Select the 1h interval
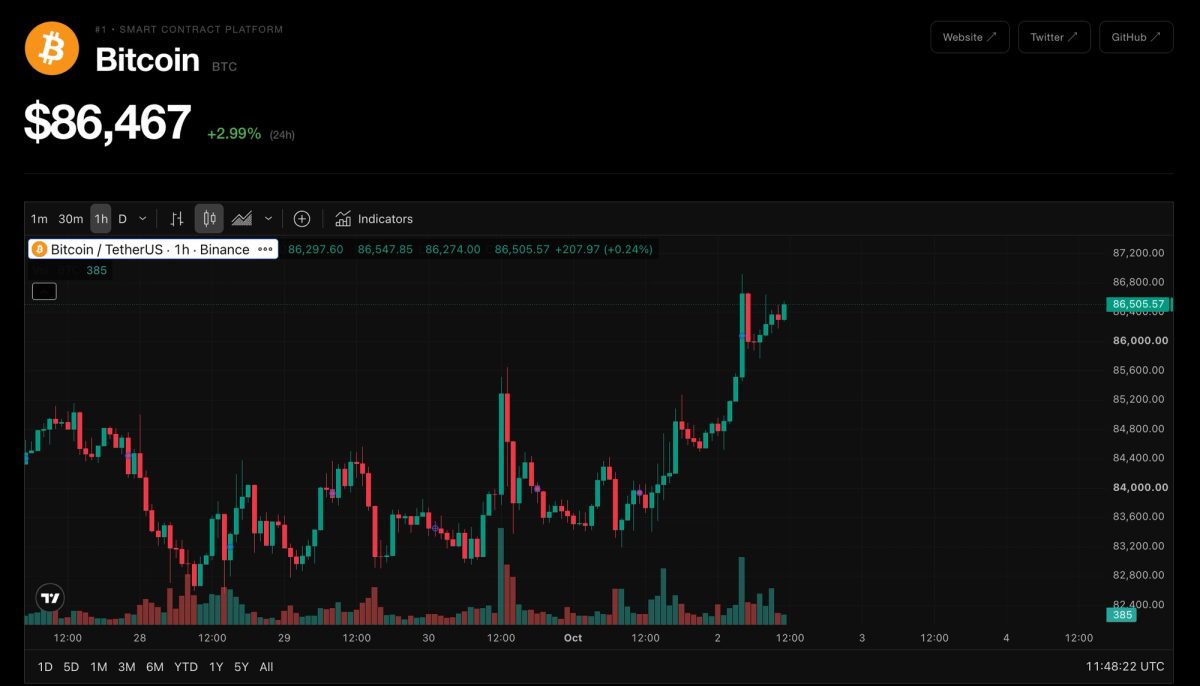This screenshot has width=1200, height=686. click(101, 218)
